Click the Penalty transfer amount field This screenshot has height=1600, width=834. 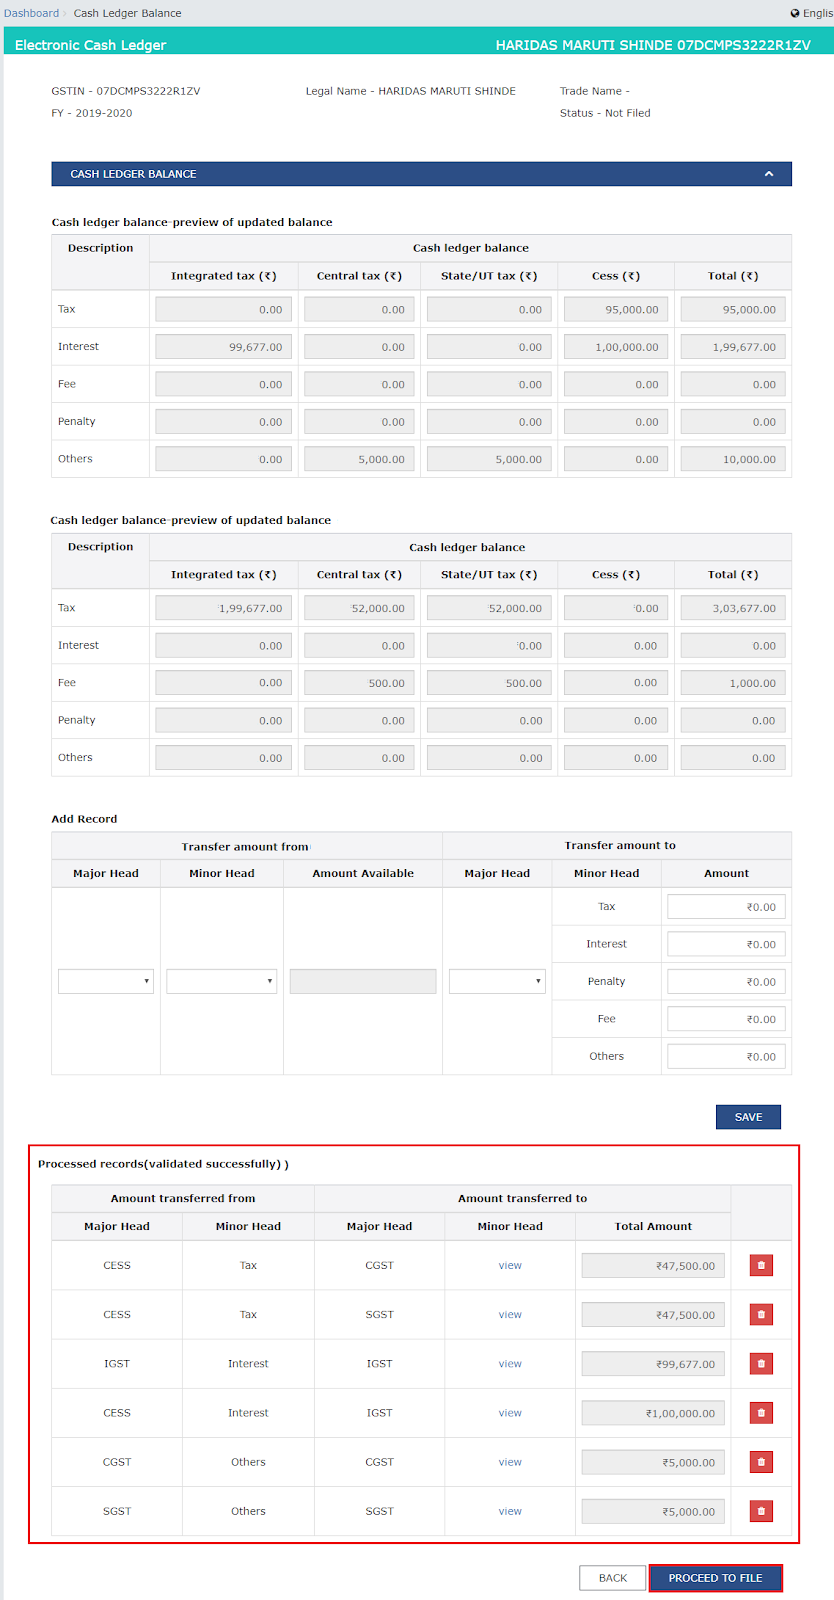pos(726,982)
